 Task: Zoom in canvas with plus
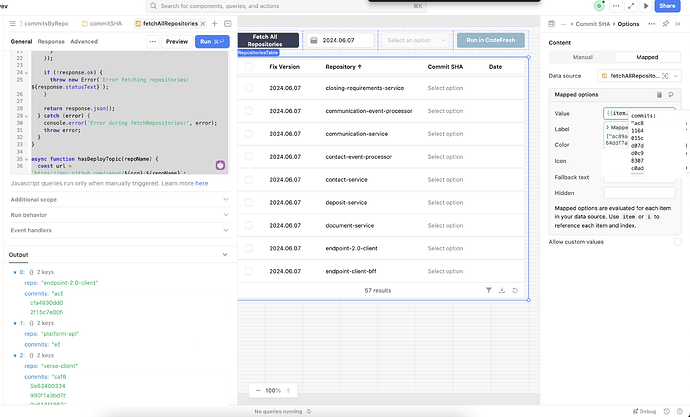coord(288,390)
